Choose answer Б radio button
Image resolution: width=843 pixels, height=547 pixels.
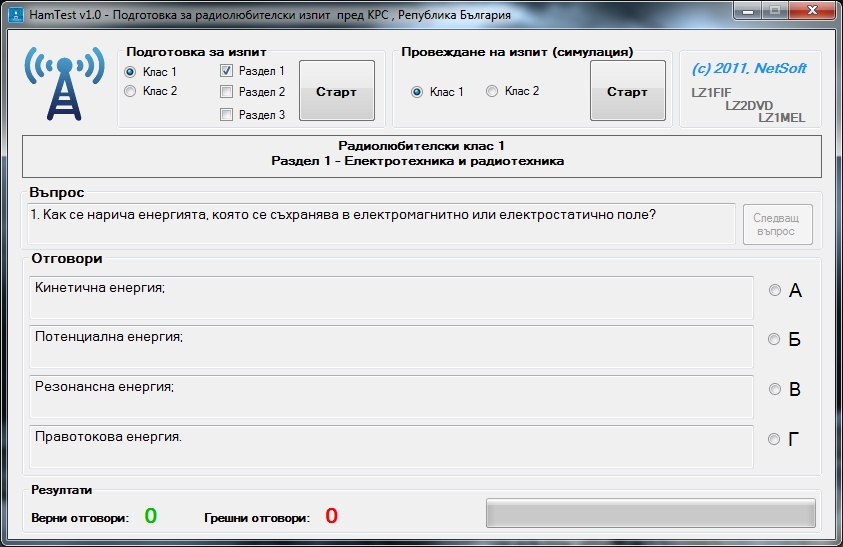774,339
